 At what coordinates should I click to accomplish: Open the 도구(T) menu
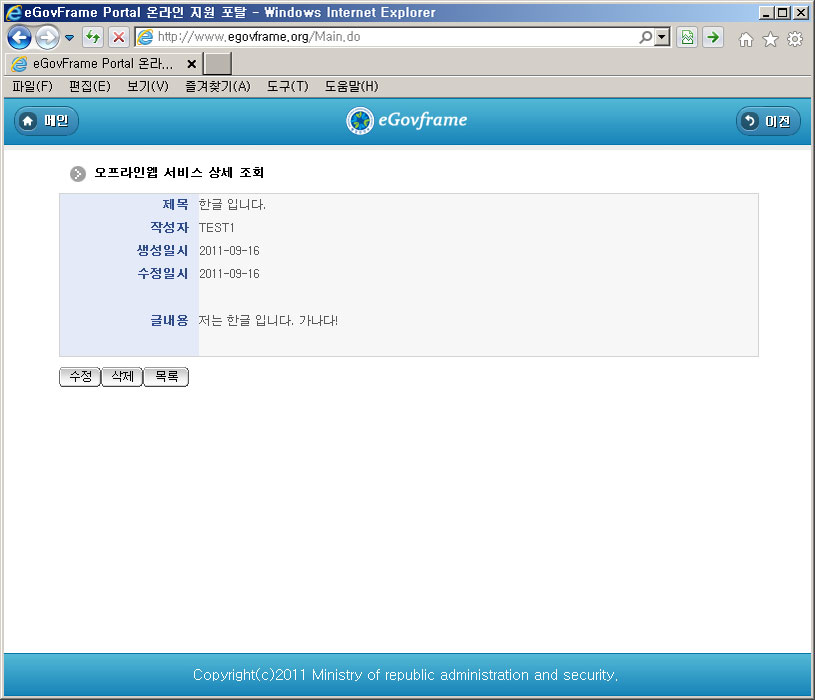(x=287, y=87)
